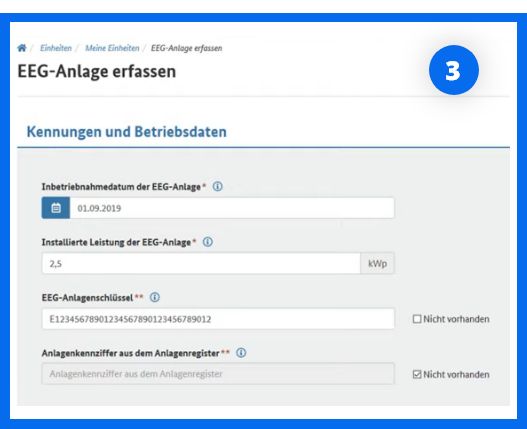Click the kWp unit addon box
Image resolution: width=527 pixels, height=429 pixels.
pyautogui.click(x=377, y=264)
